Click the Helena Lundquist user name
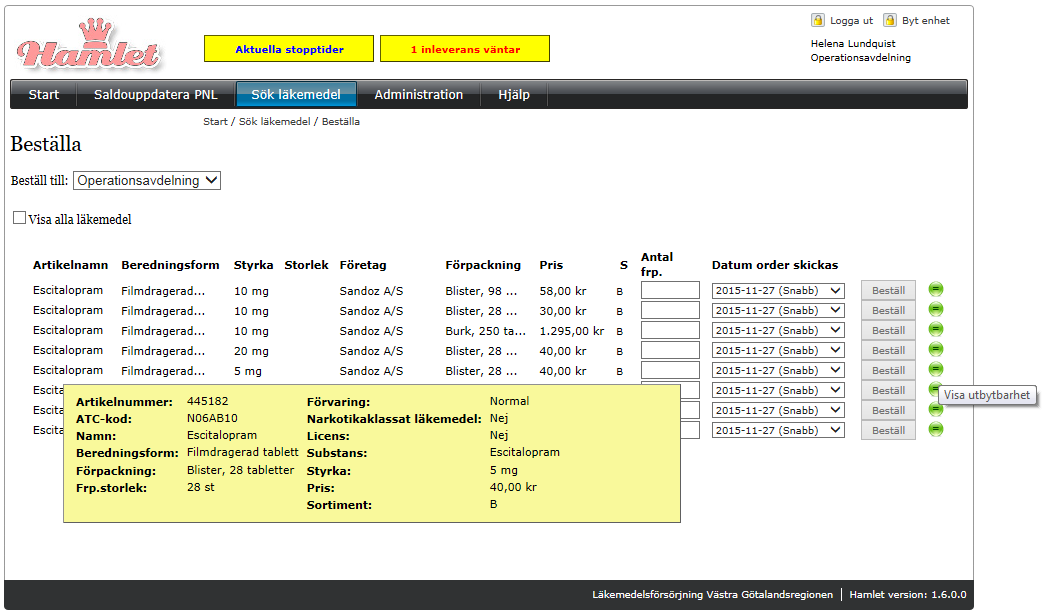The image size is (1047, 615). pyautogui.click(x=853, y=43)
